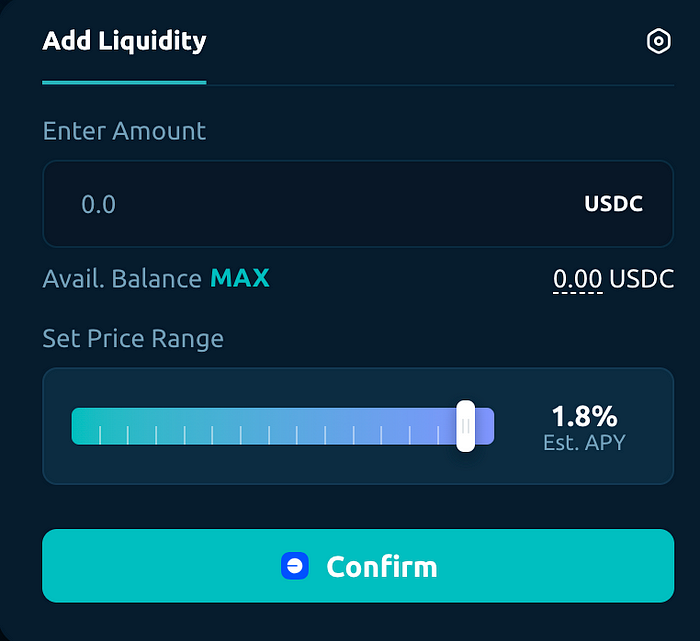Click the blue wallet icon on Confirm

click(x=295, y=566)
